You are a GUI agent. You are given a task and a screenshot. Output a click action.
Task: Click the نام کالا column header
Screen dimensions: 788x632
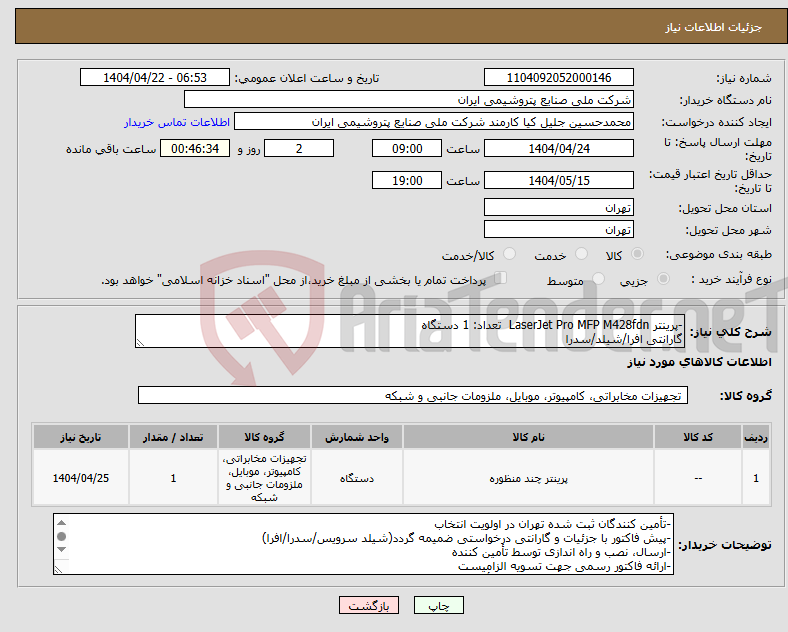[x=528, y=437]
